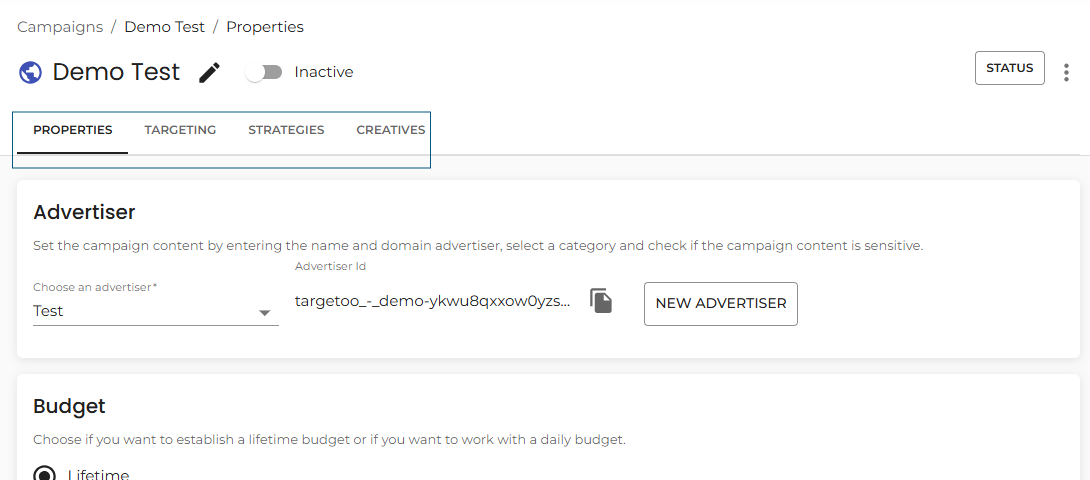Image resolution: width=1090 pixels, height=480 pixels.
Task: Click Properties in the breadcrumb trail
Action: point(265,27)
